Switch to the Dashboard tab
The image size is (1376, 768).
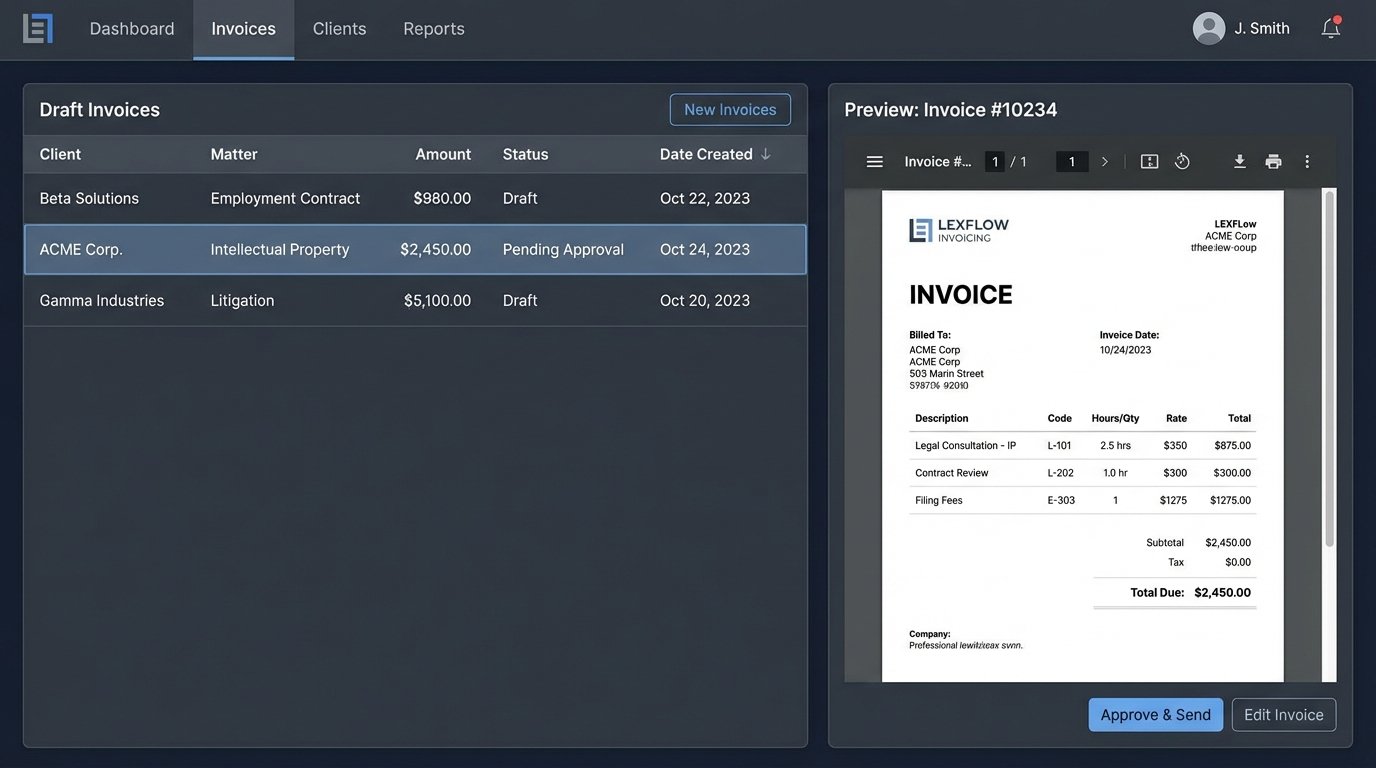(x=131, y=27)
